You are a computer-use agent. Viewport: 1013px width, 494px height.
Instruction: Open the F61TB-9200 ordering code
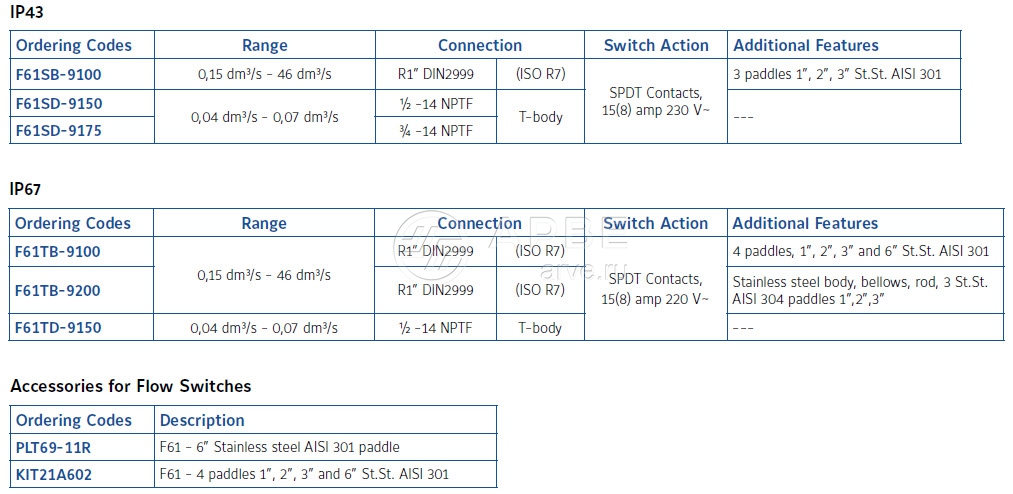(x=58, y=290)
